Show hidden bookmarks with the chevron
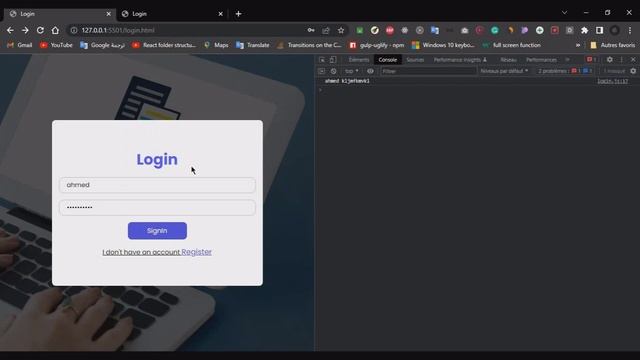640x360 pixels. point(578,45)
